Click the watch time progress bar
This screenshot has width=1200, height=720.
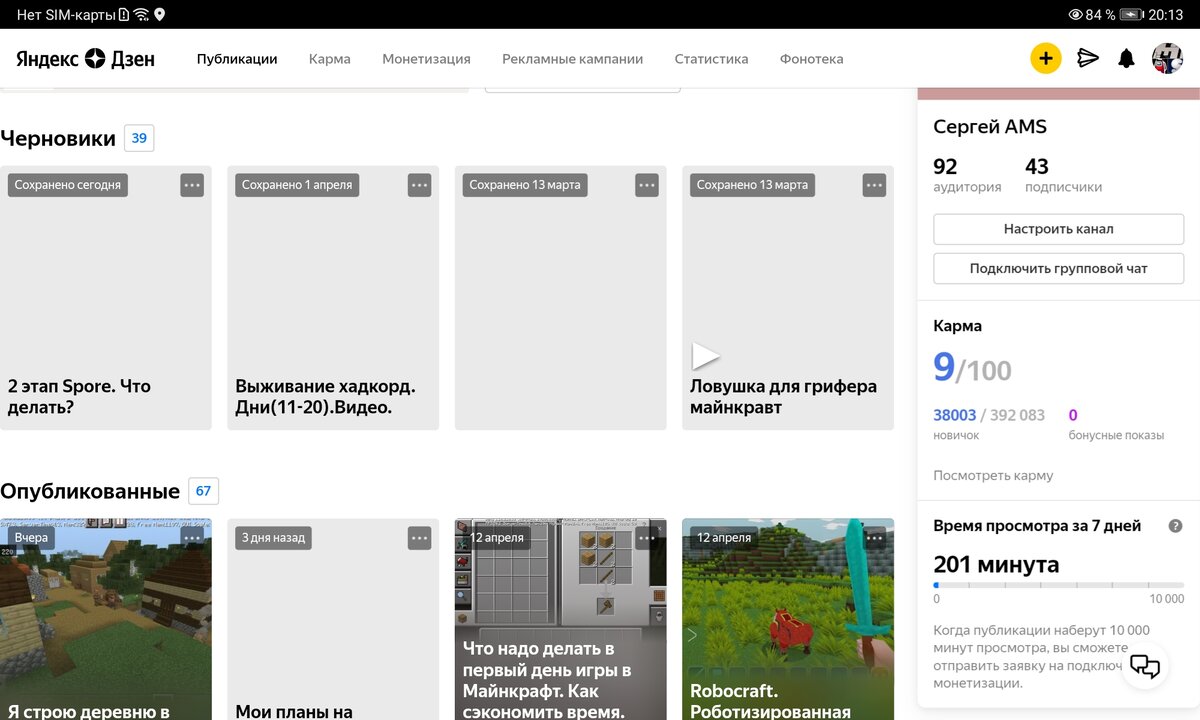(x=1058, y=585)
